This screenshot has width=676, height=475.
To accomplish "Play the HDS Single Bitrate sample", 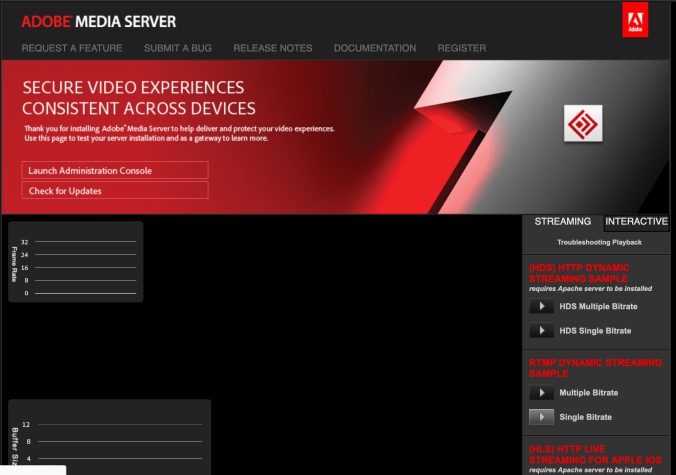I will pos(541,331).
